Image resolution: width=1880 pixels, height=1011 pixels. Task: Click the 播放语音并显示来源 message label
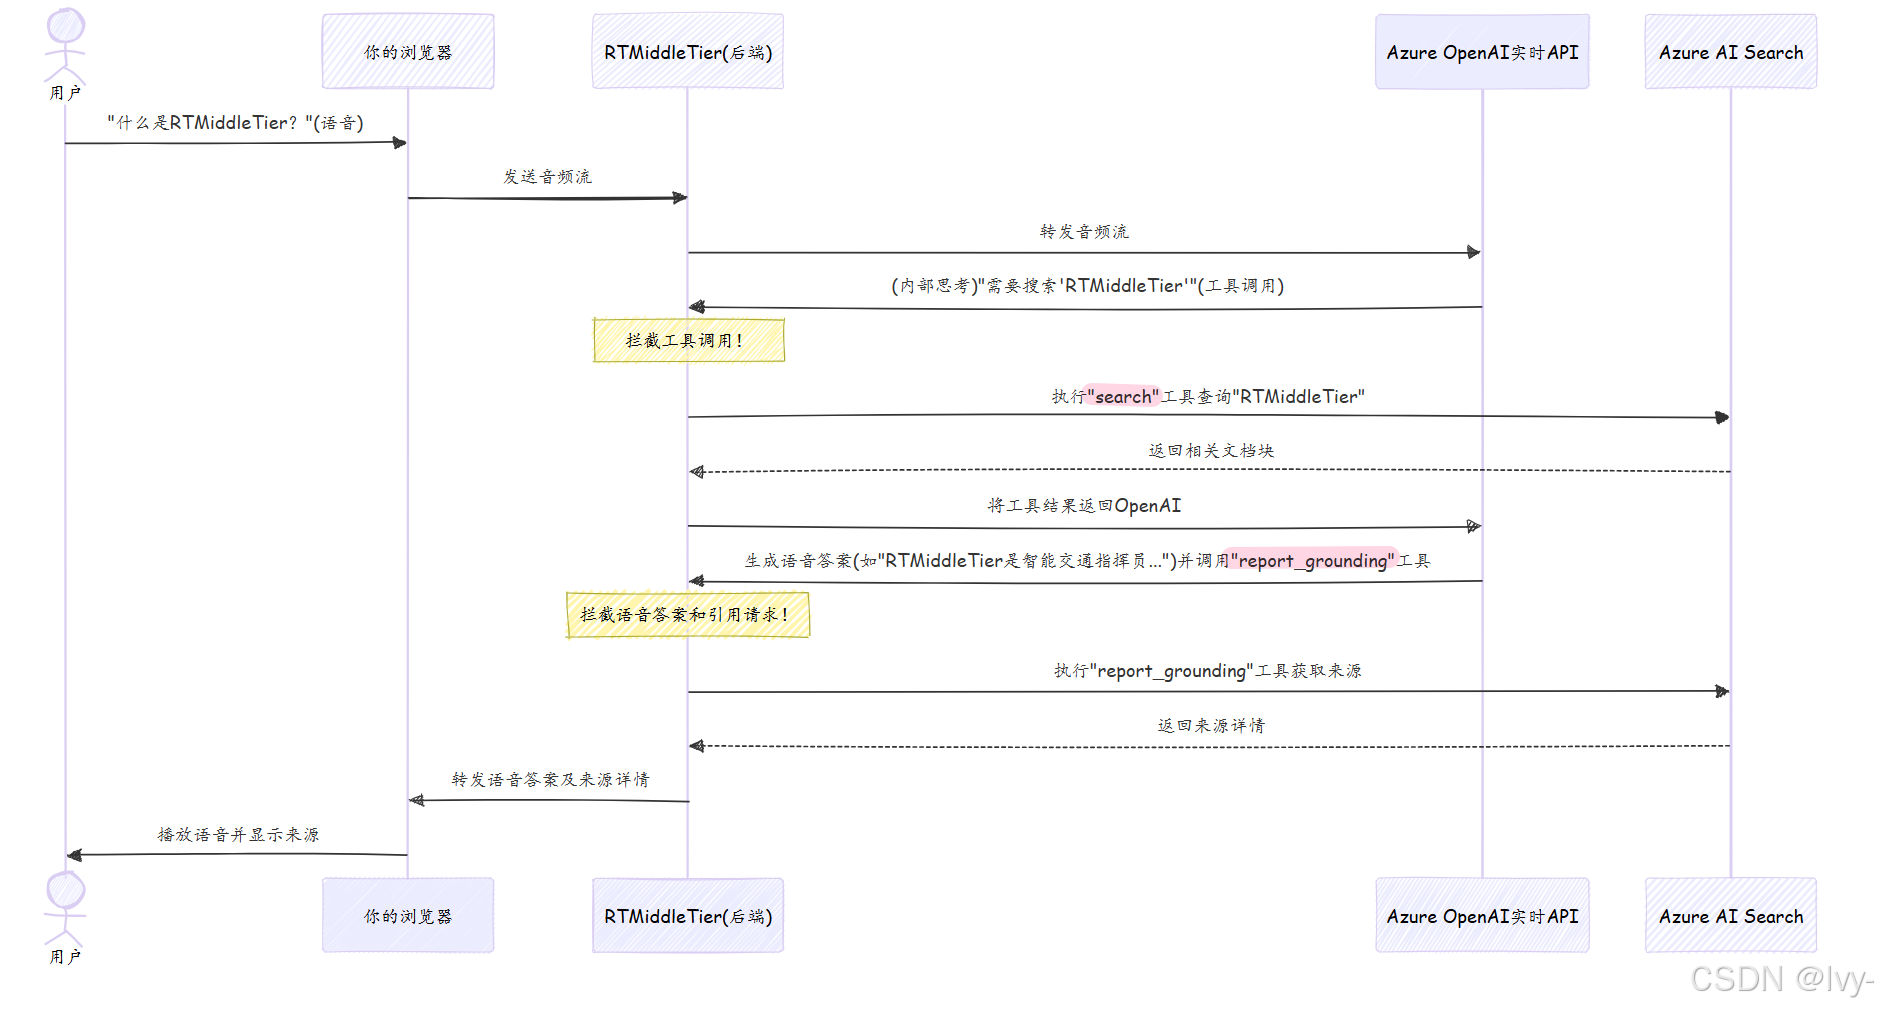[x=238, y=835]
